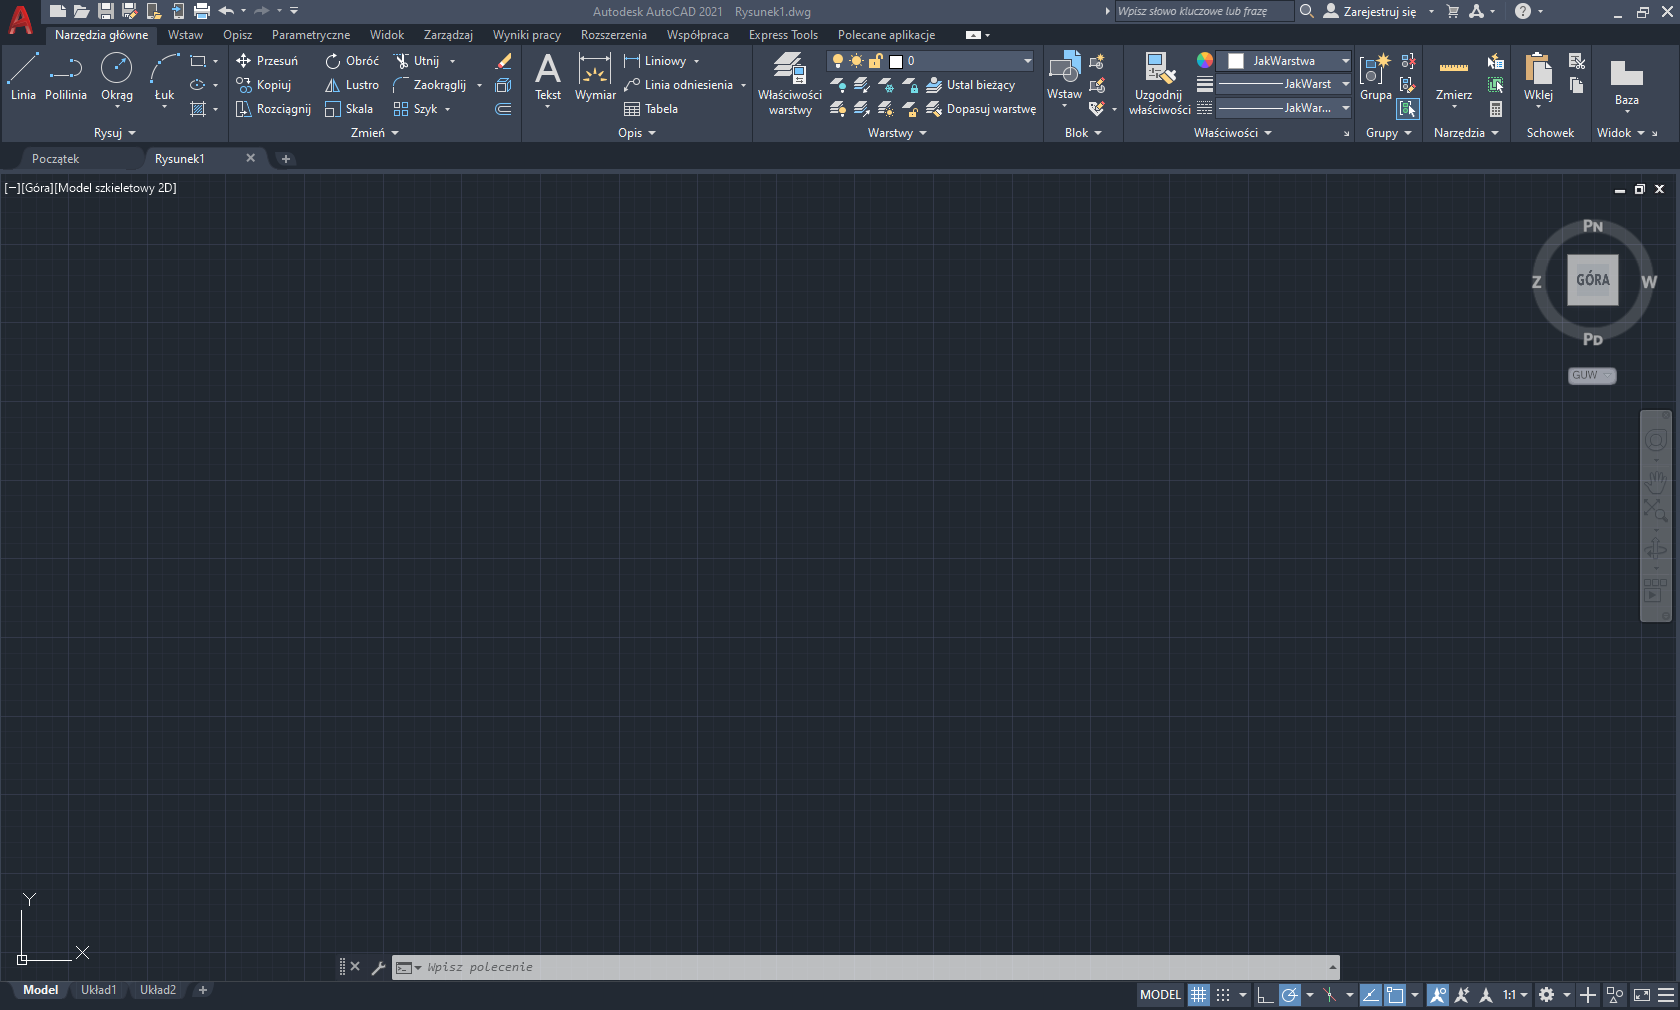Use the Rozciągnij stretch tool

pos(274,109)
